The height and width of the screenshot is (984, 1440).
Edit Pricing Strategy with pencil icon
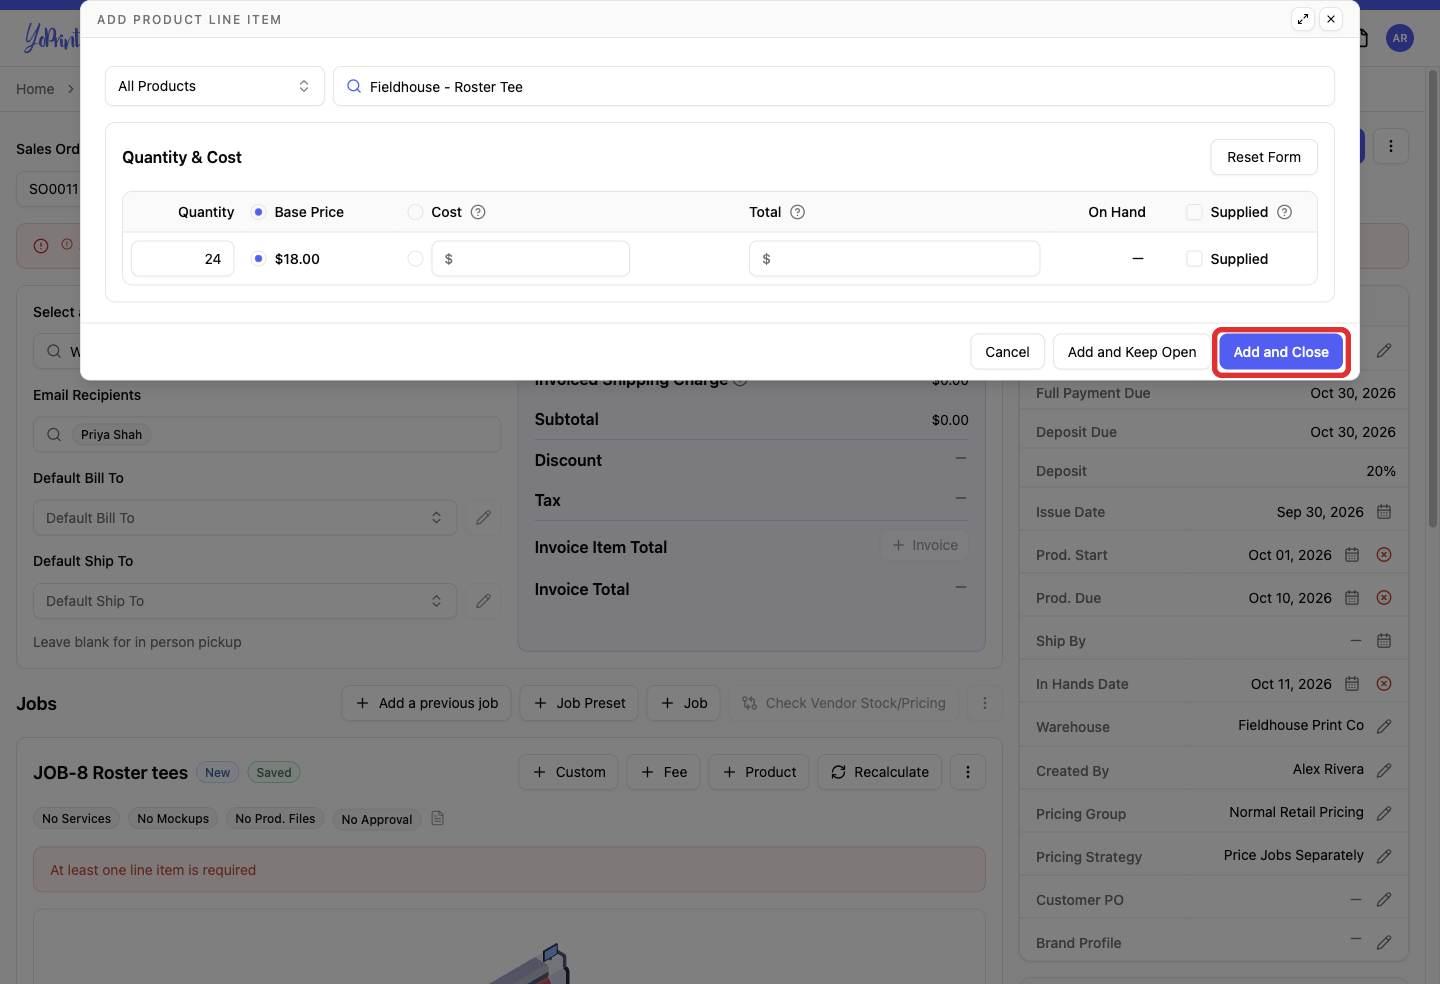click(1384, 857)
